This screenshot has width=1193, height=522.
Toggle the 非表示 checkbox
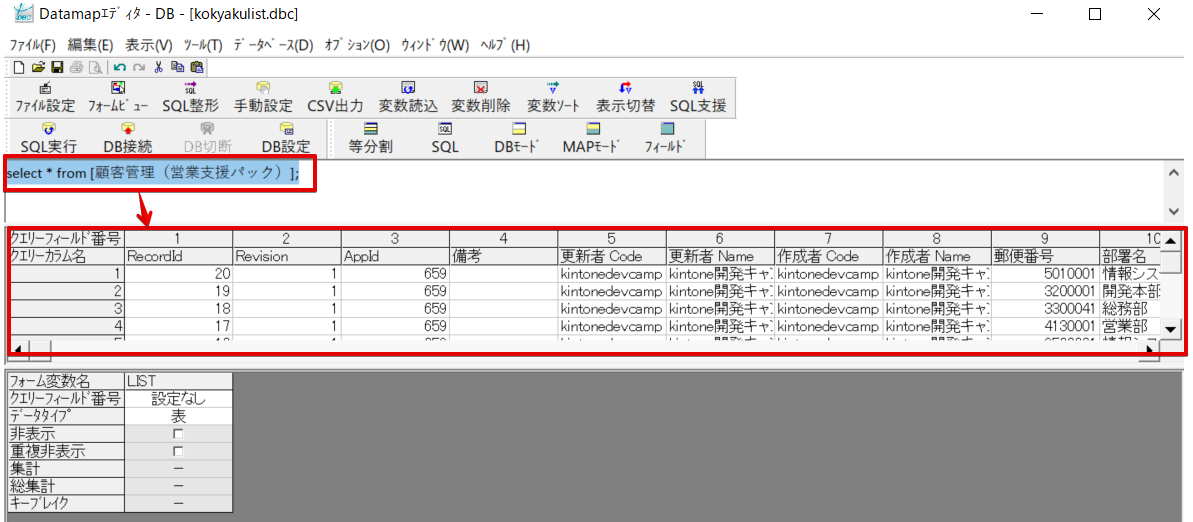point(178,433)
